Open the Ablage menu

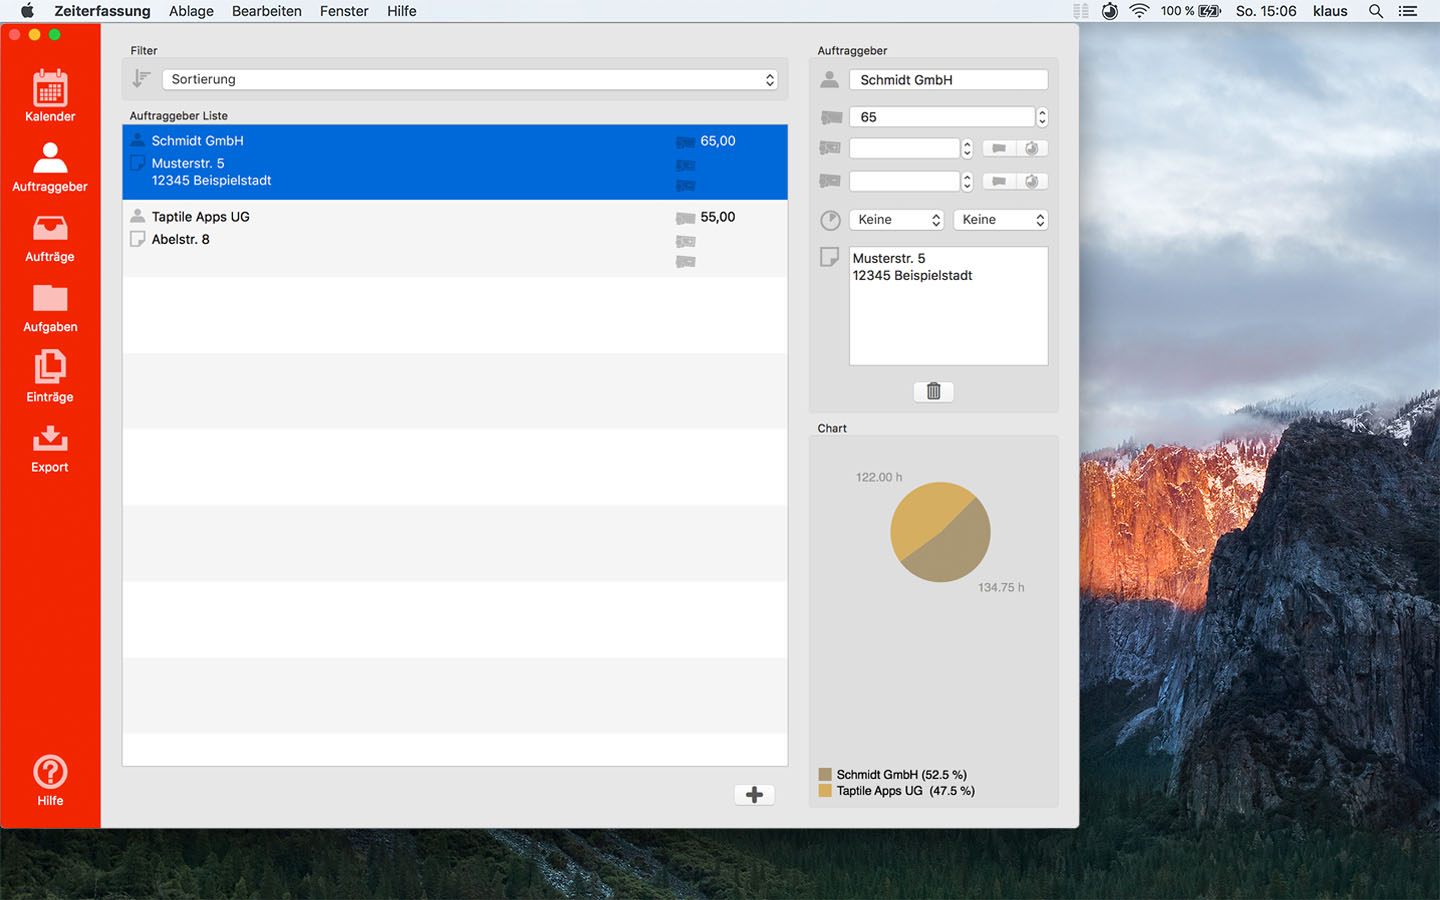(x=191, y=11)
